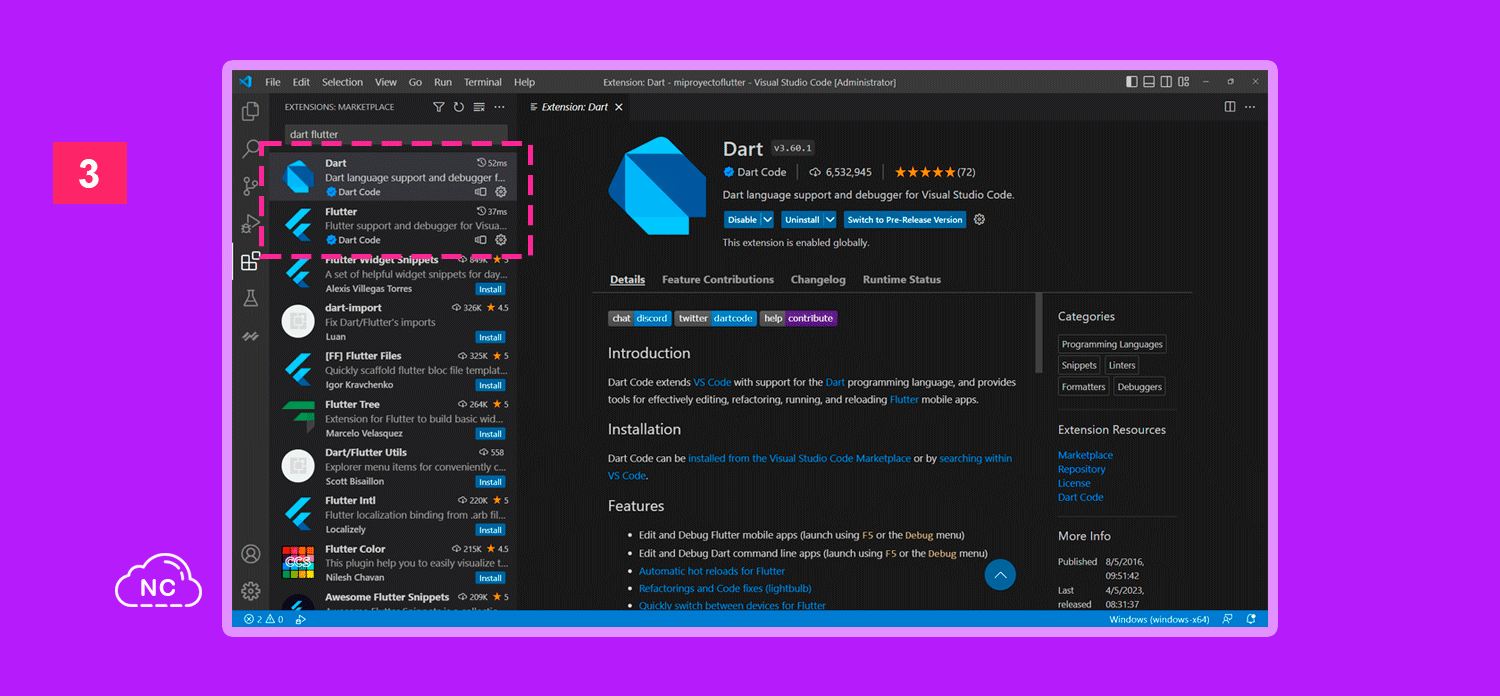The image size is (1500, 696).
Task: Open the manage gear for Flutter extension row
Action: [x=501, y=240]
